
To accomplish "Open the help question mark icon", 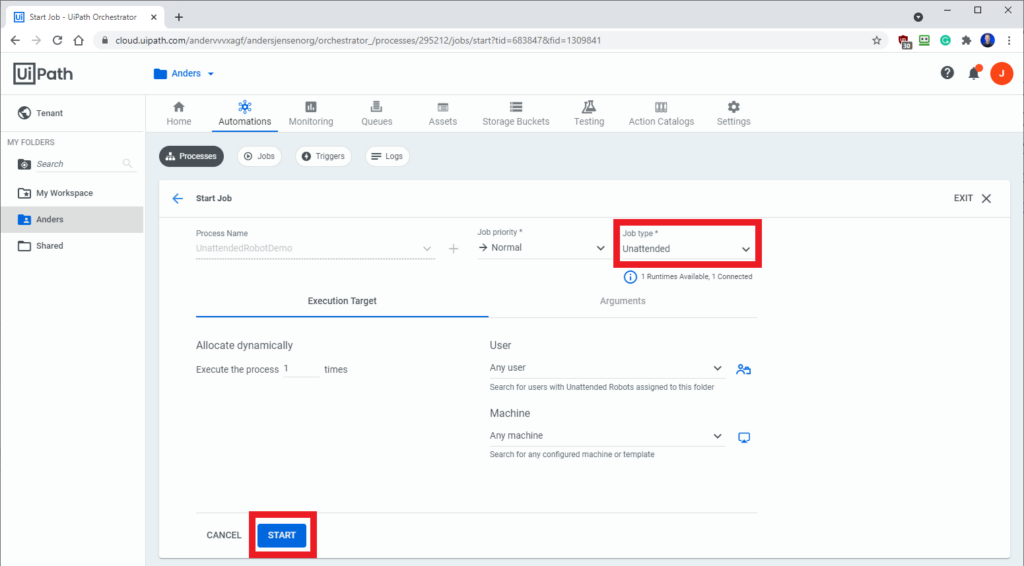I will [x=947, y=73].
